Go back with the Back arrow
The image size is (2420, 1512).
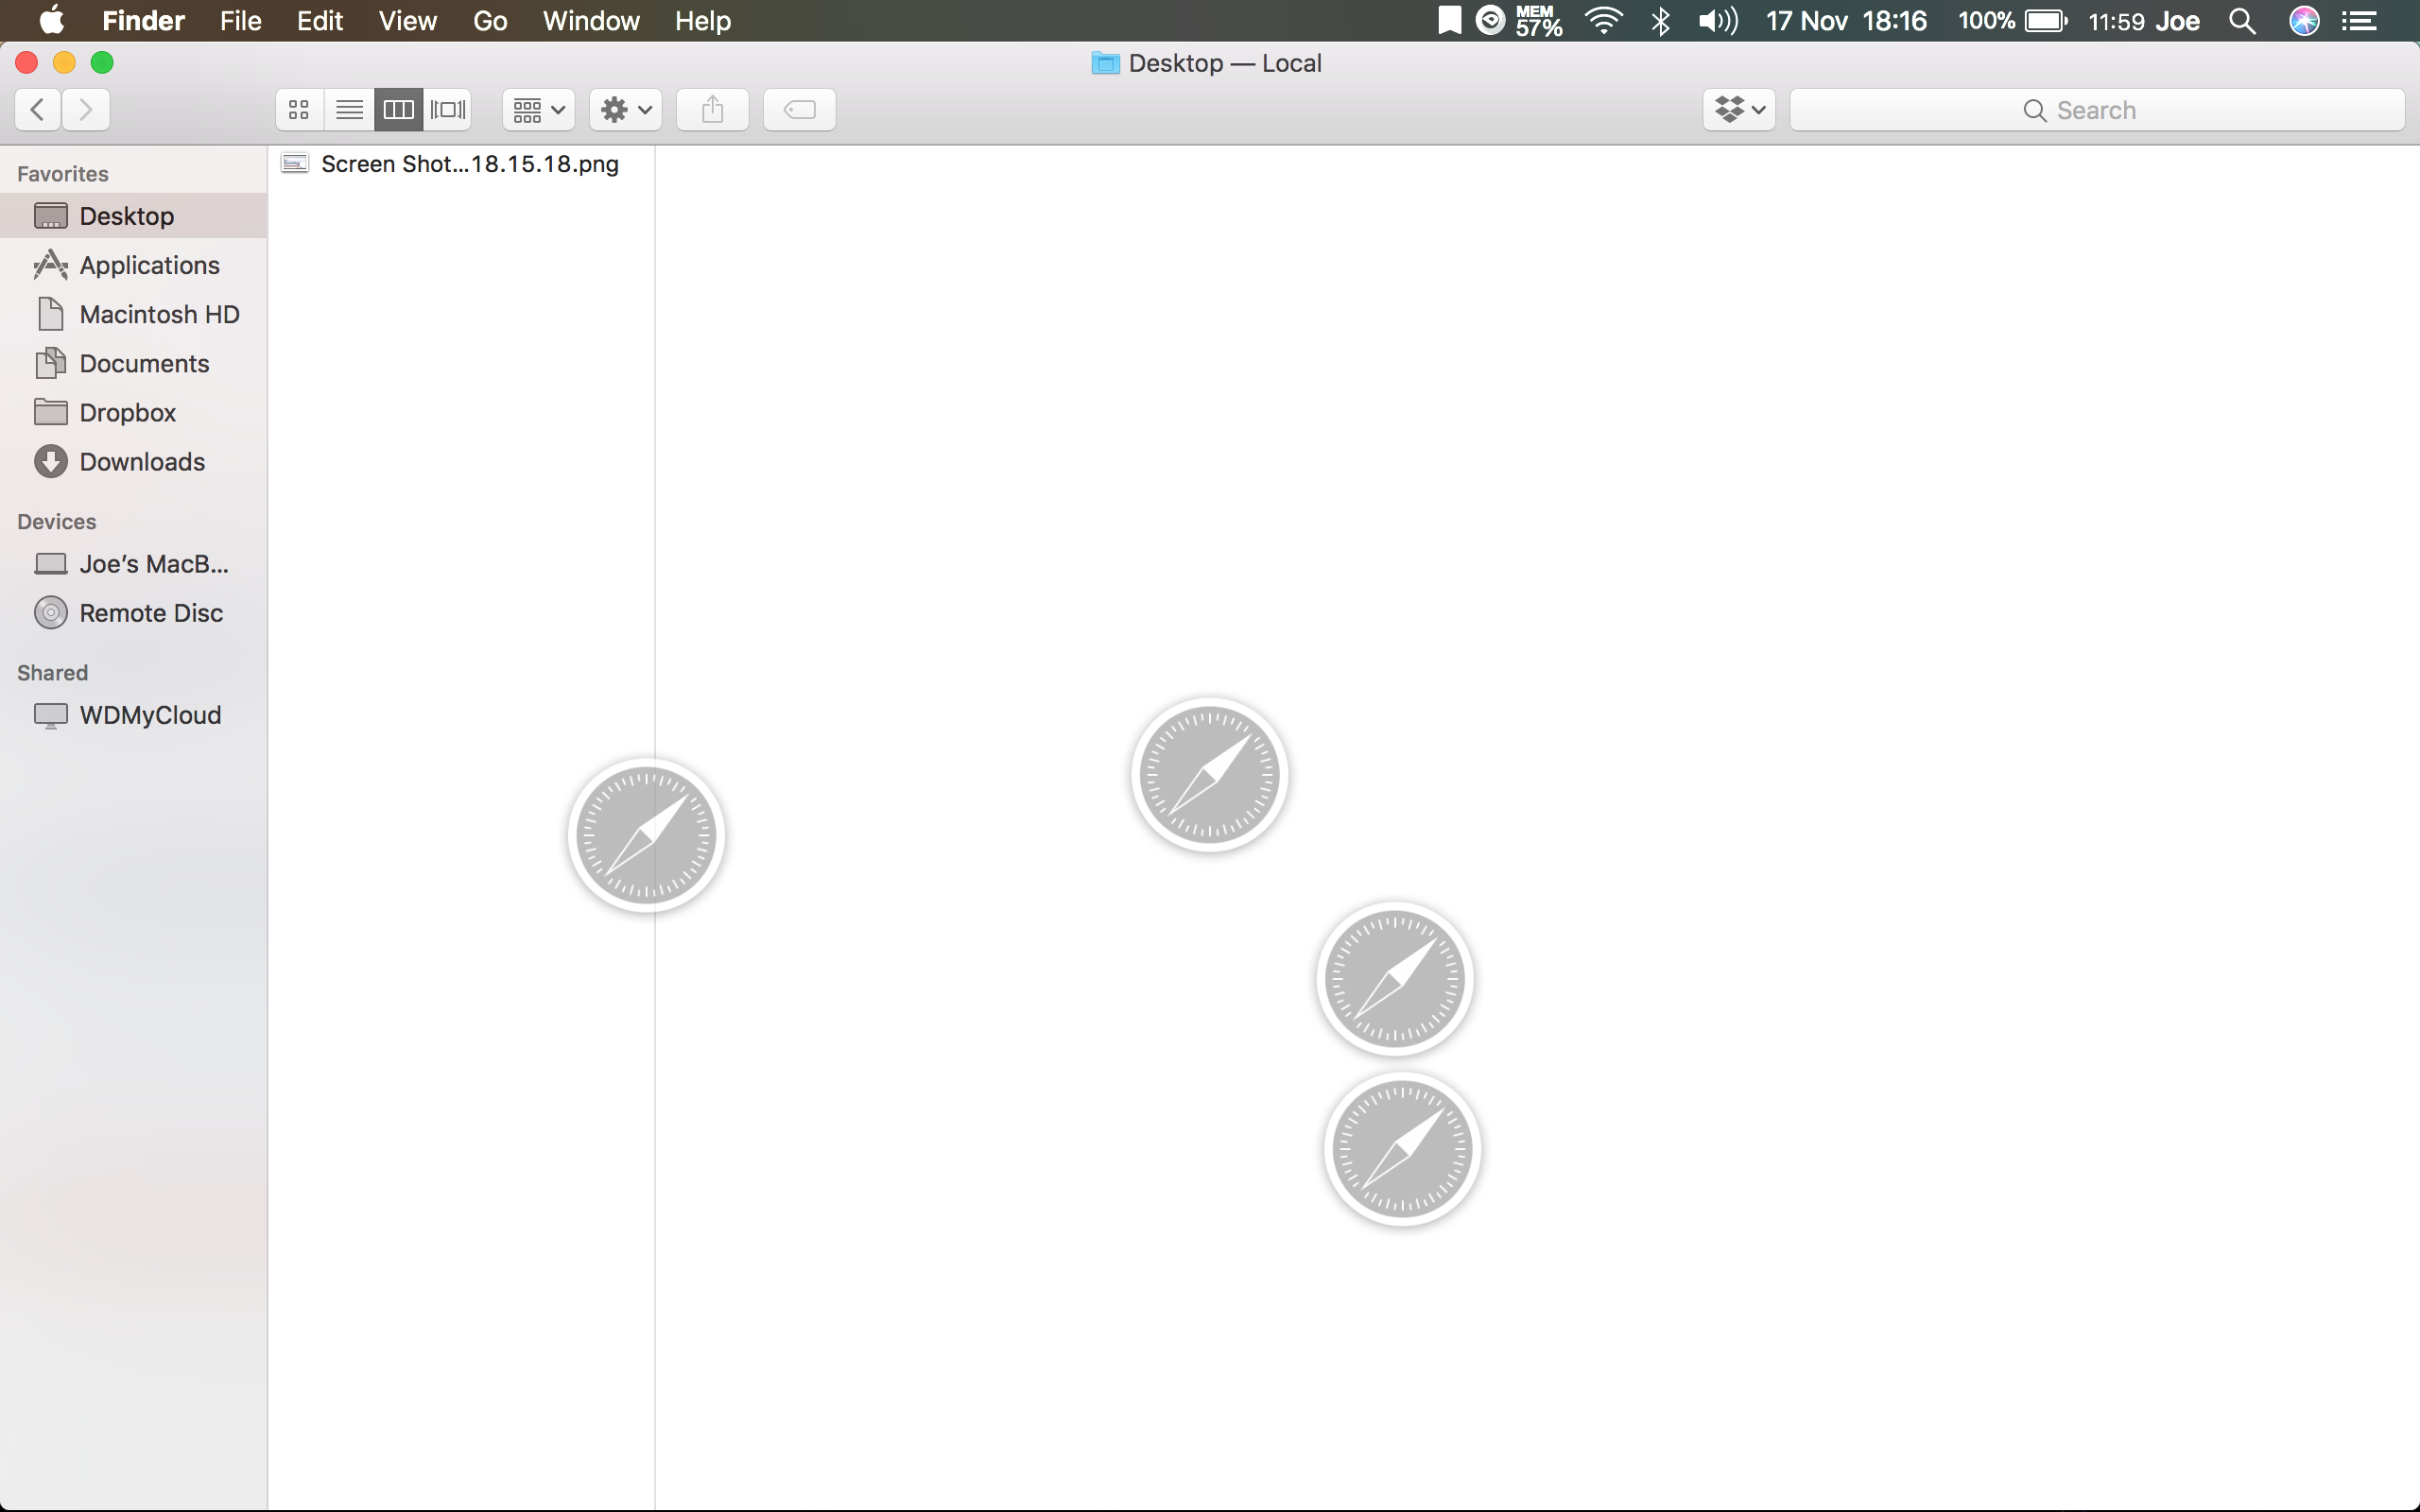[x=38, y=110]
